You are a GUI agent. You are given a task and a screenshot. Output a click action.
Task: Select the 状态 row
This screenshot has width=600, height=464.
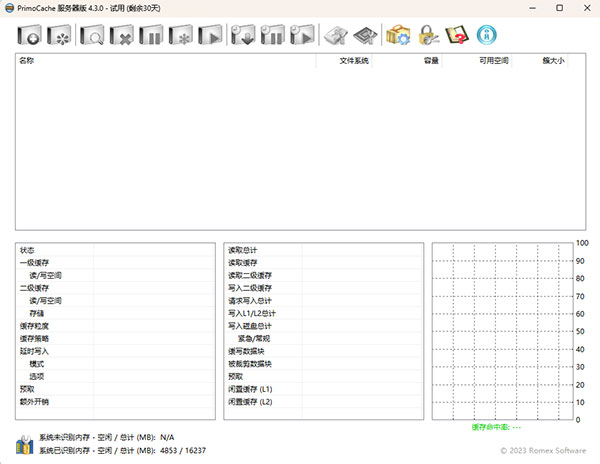tap(115, 250)
